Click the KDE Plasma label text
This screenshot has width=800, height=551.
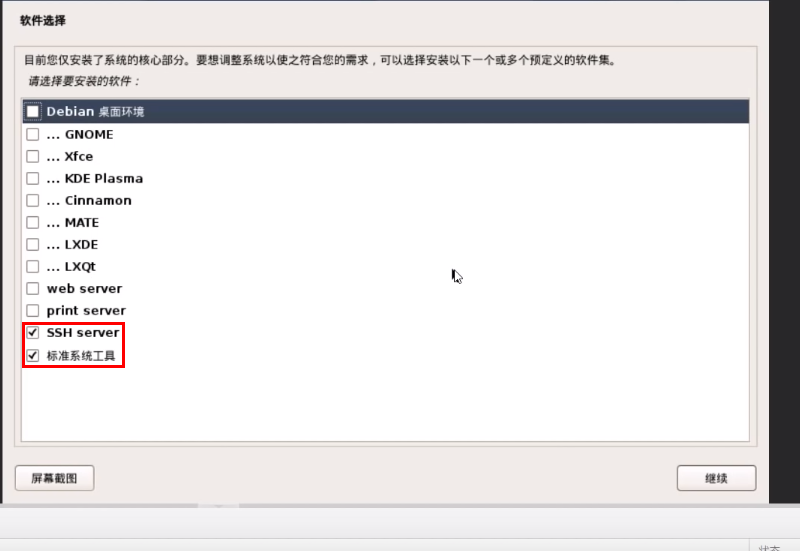coord(104,178)
